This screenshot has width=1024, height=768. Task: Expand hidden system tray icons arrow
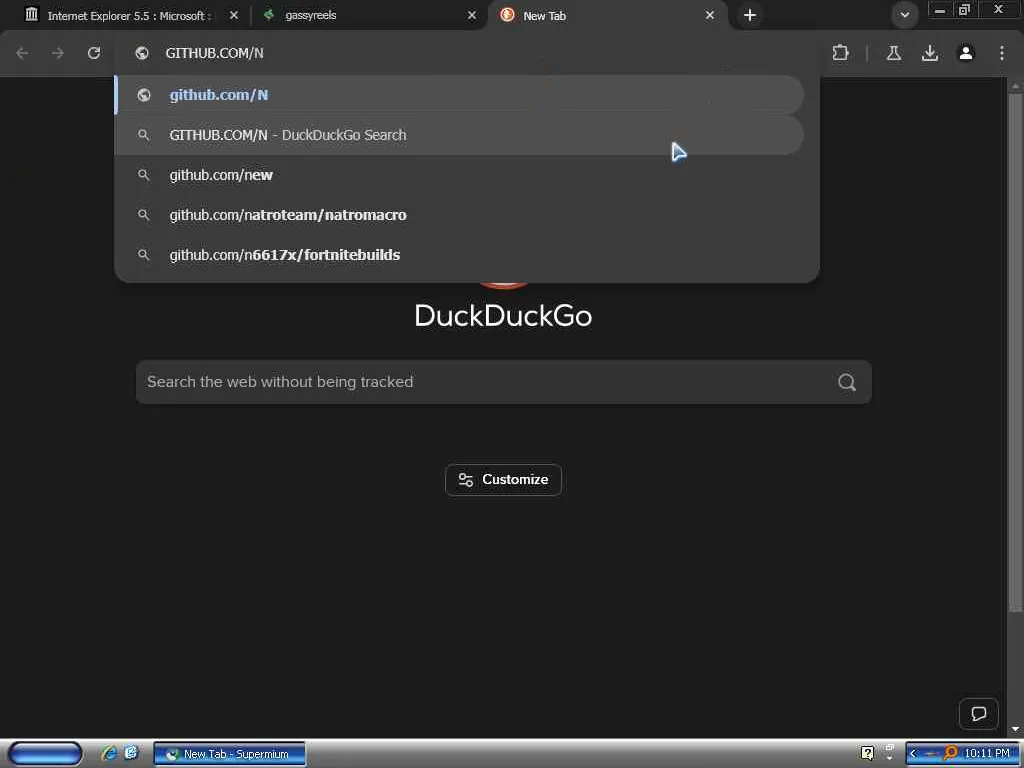coord(913,754)
